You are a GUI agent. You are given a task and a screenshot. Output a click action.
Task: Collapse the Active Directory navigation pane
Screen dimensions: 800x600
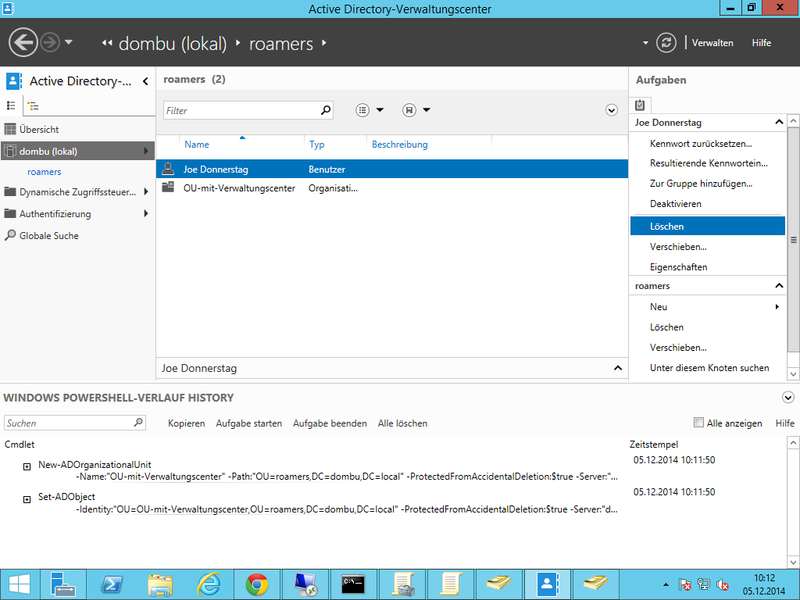[145, 81]
